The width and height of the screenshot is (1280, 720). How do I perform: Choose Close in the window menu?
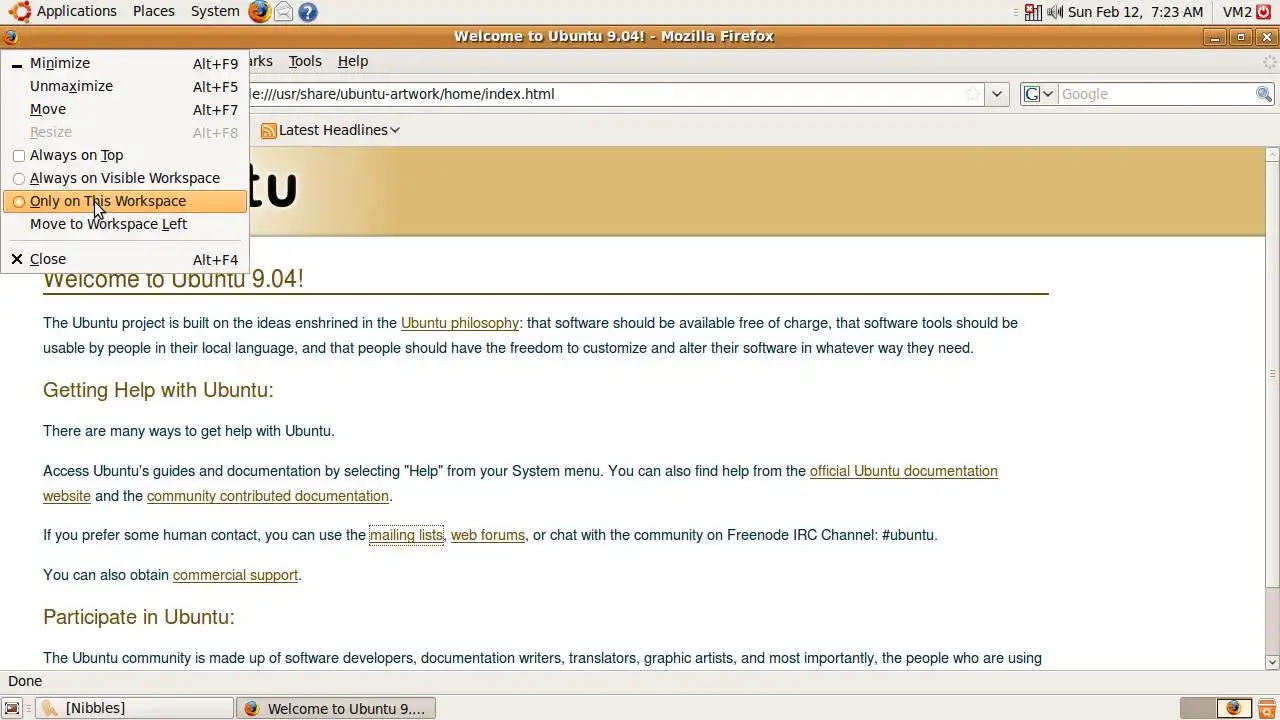pyautogui.click(x=124, y=259)
